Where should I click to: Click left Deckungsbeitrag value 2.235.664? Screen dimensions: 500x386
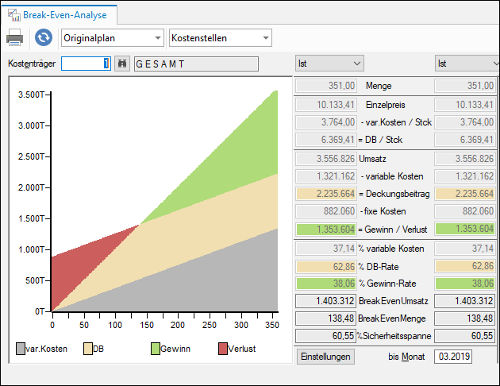pos(326,194)
